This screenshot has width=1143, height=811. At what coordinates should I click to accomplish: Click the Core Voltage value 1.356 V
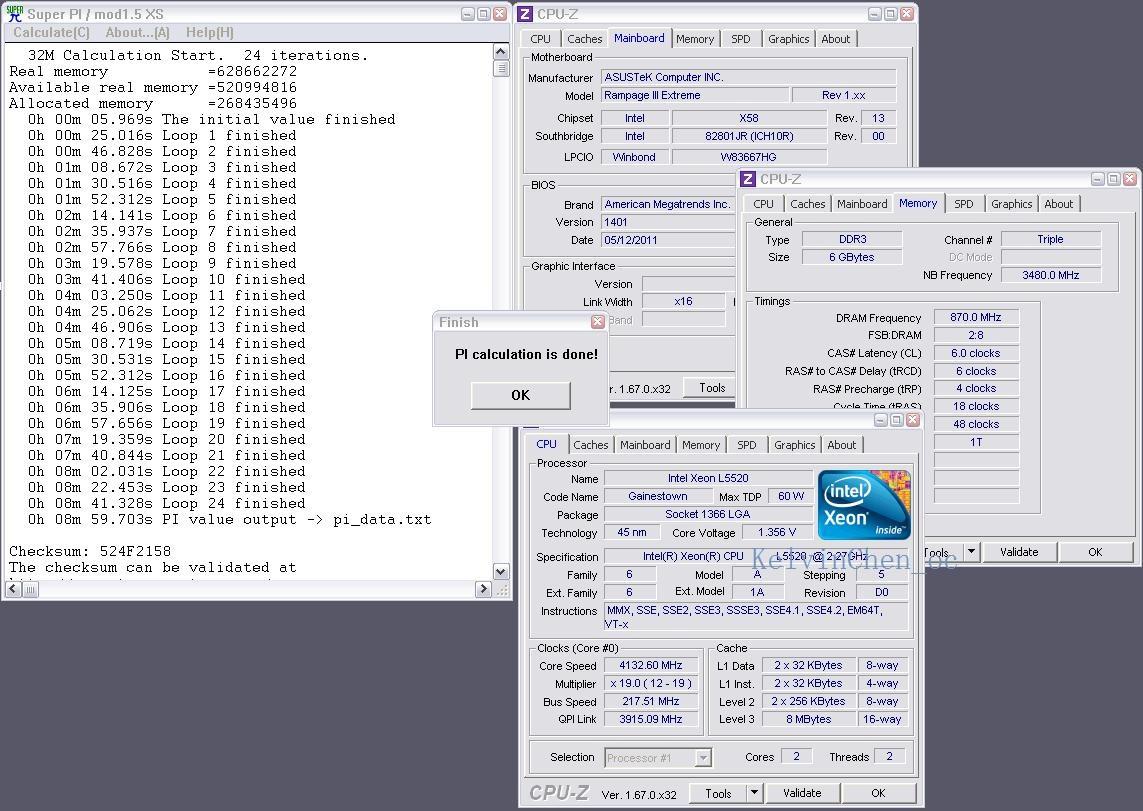[x=776, y=533]
